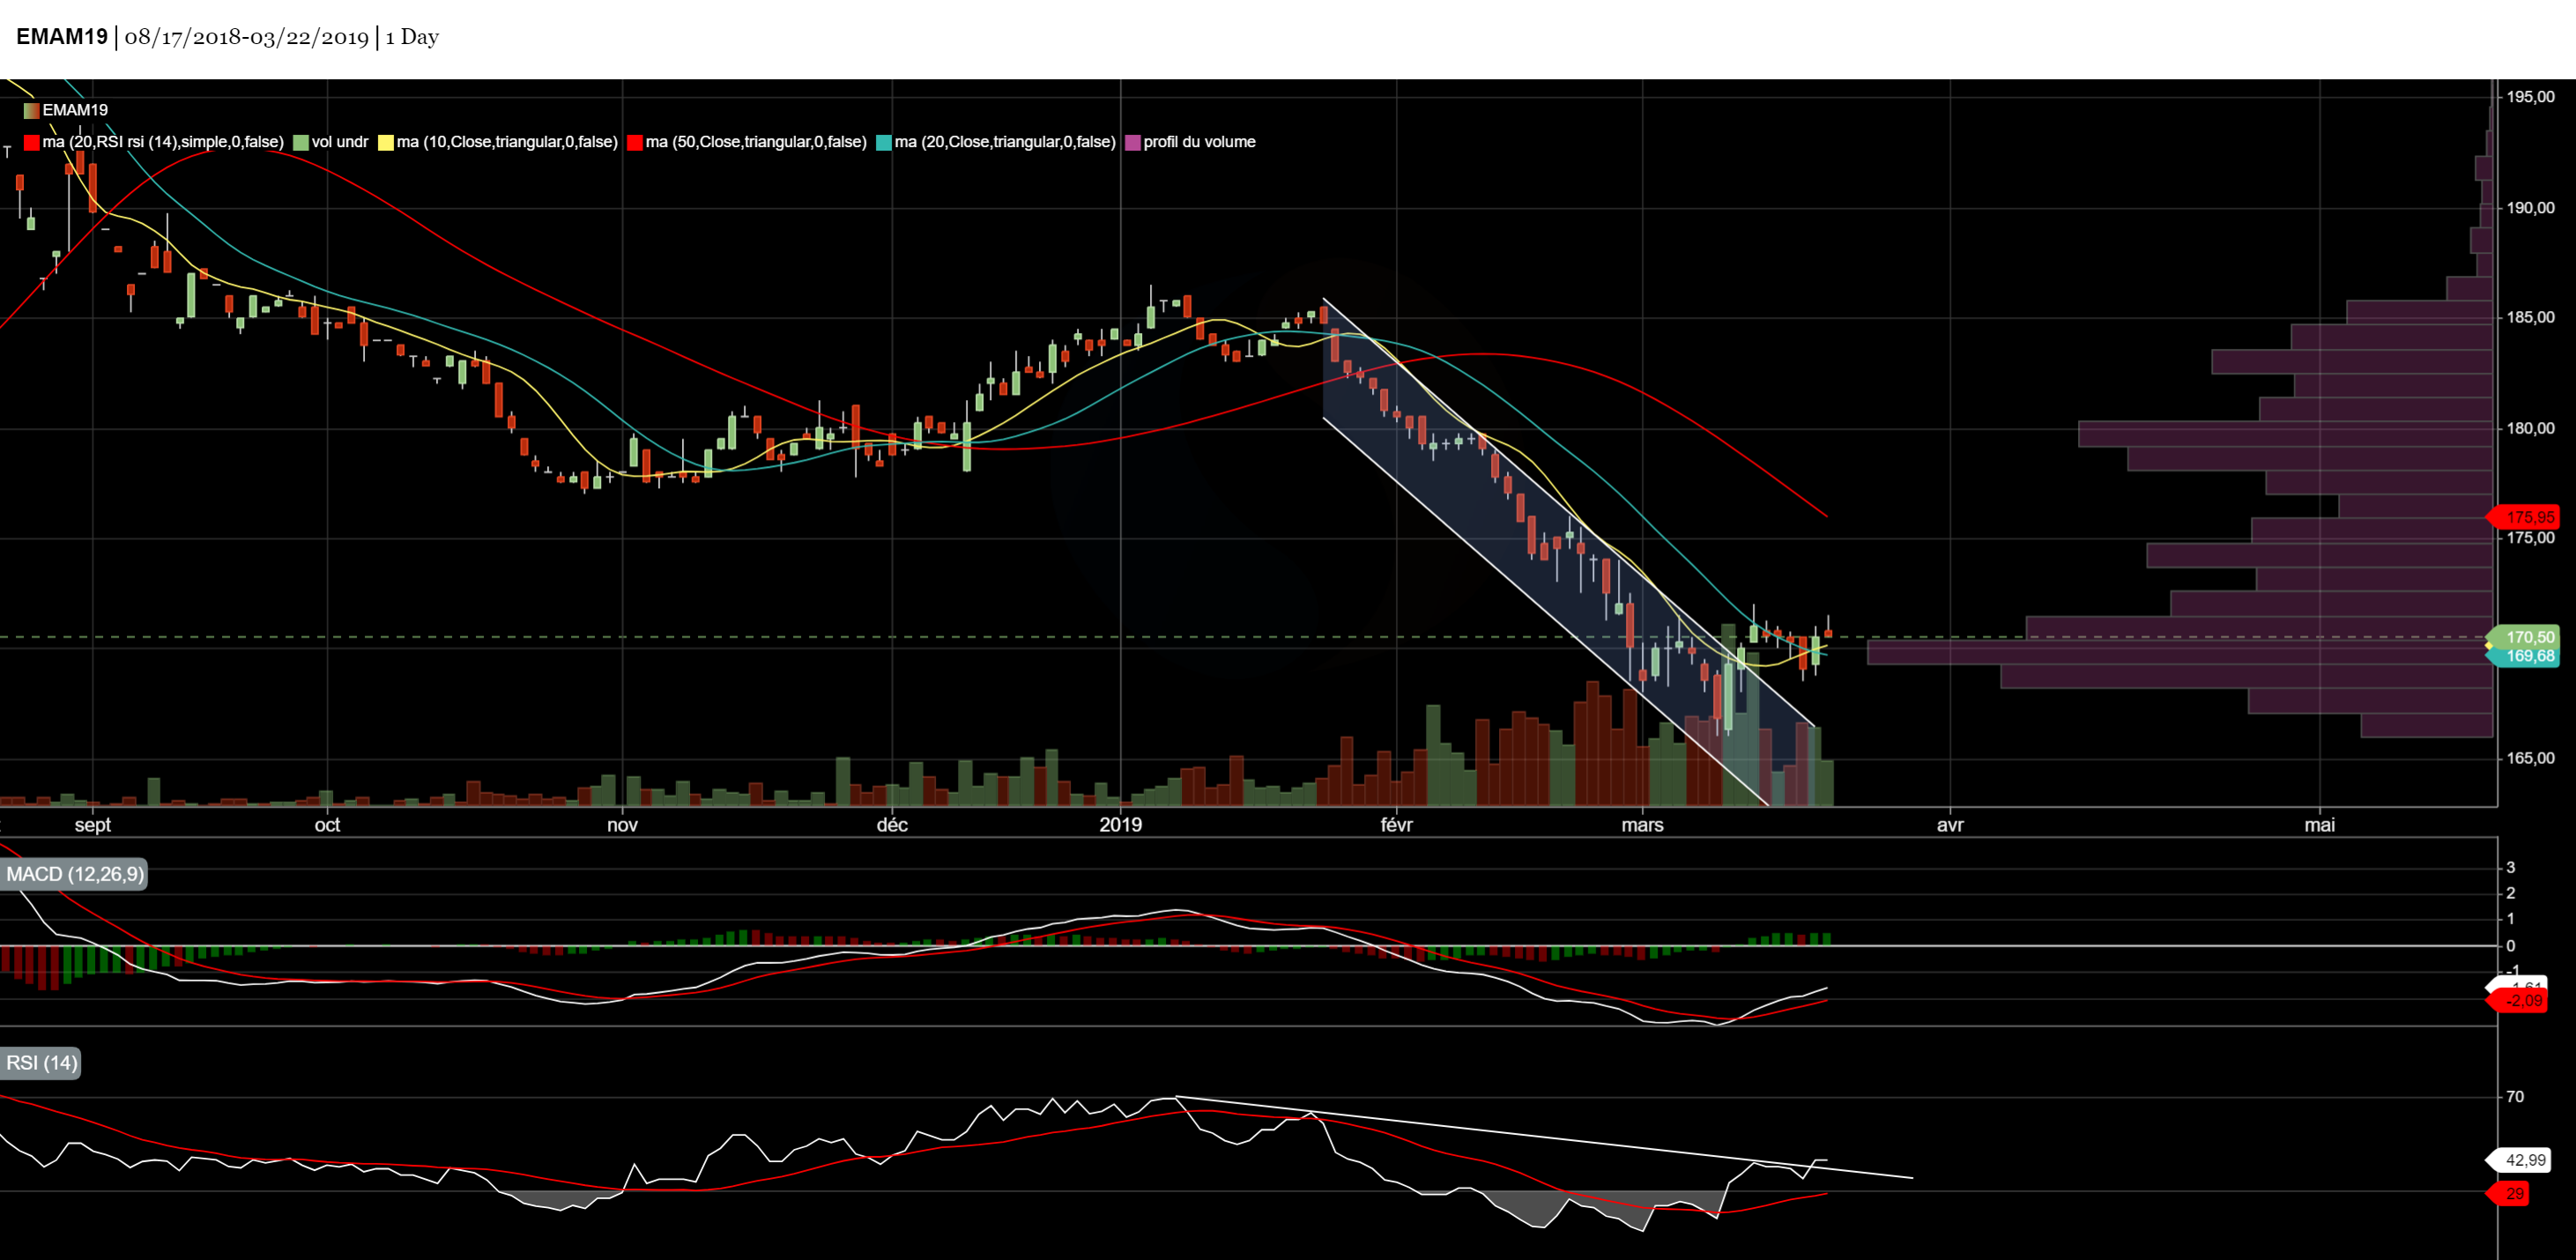
Task: Click green swatch beside vol undr legend
Action: (x=301, y=142)
